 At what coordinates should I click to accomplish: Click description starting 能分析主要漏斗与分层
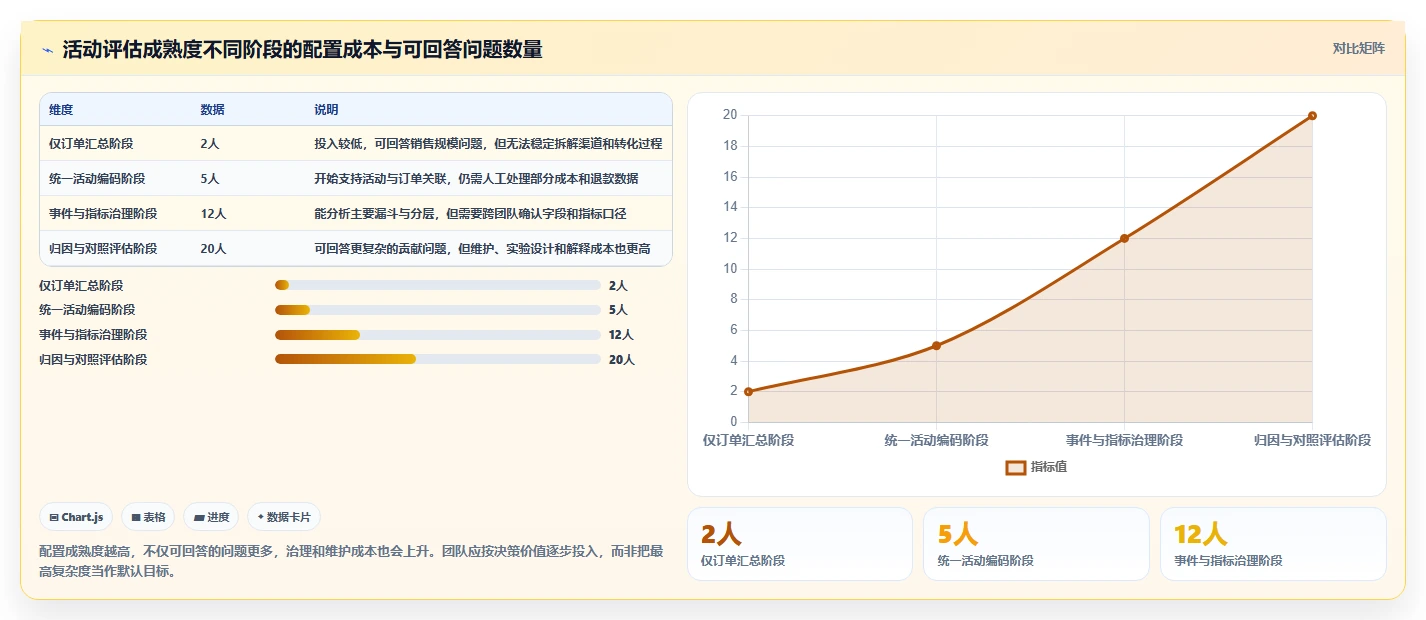click(x=470, y=214)
